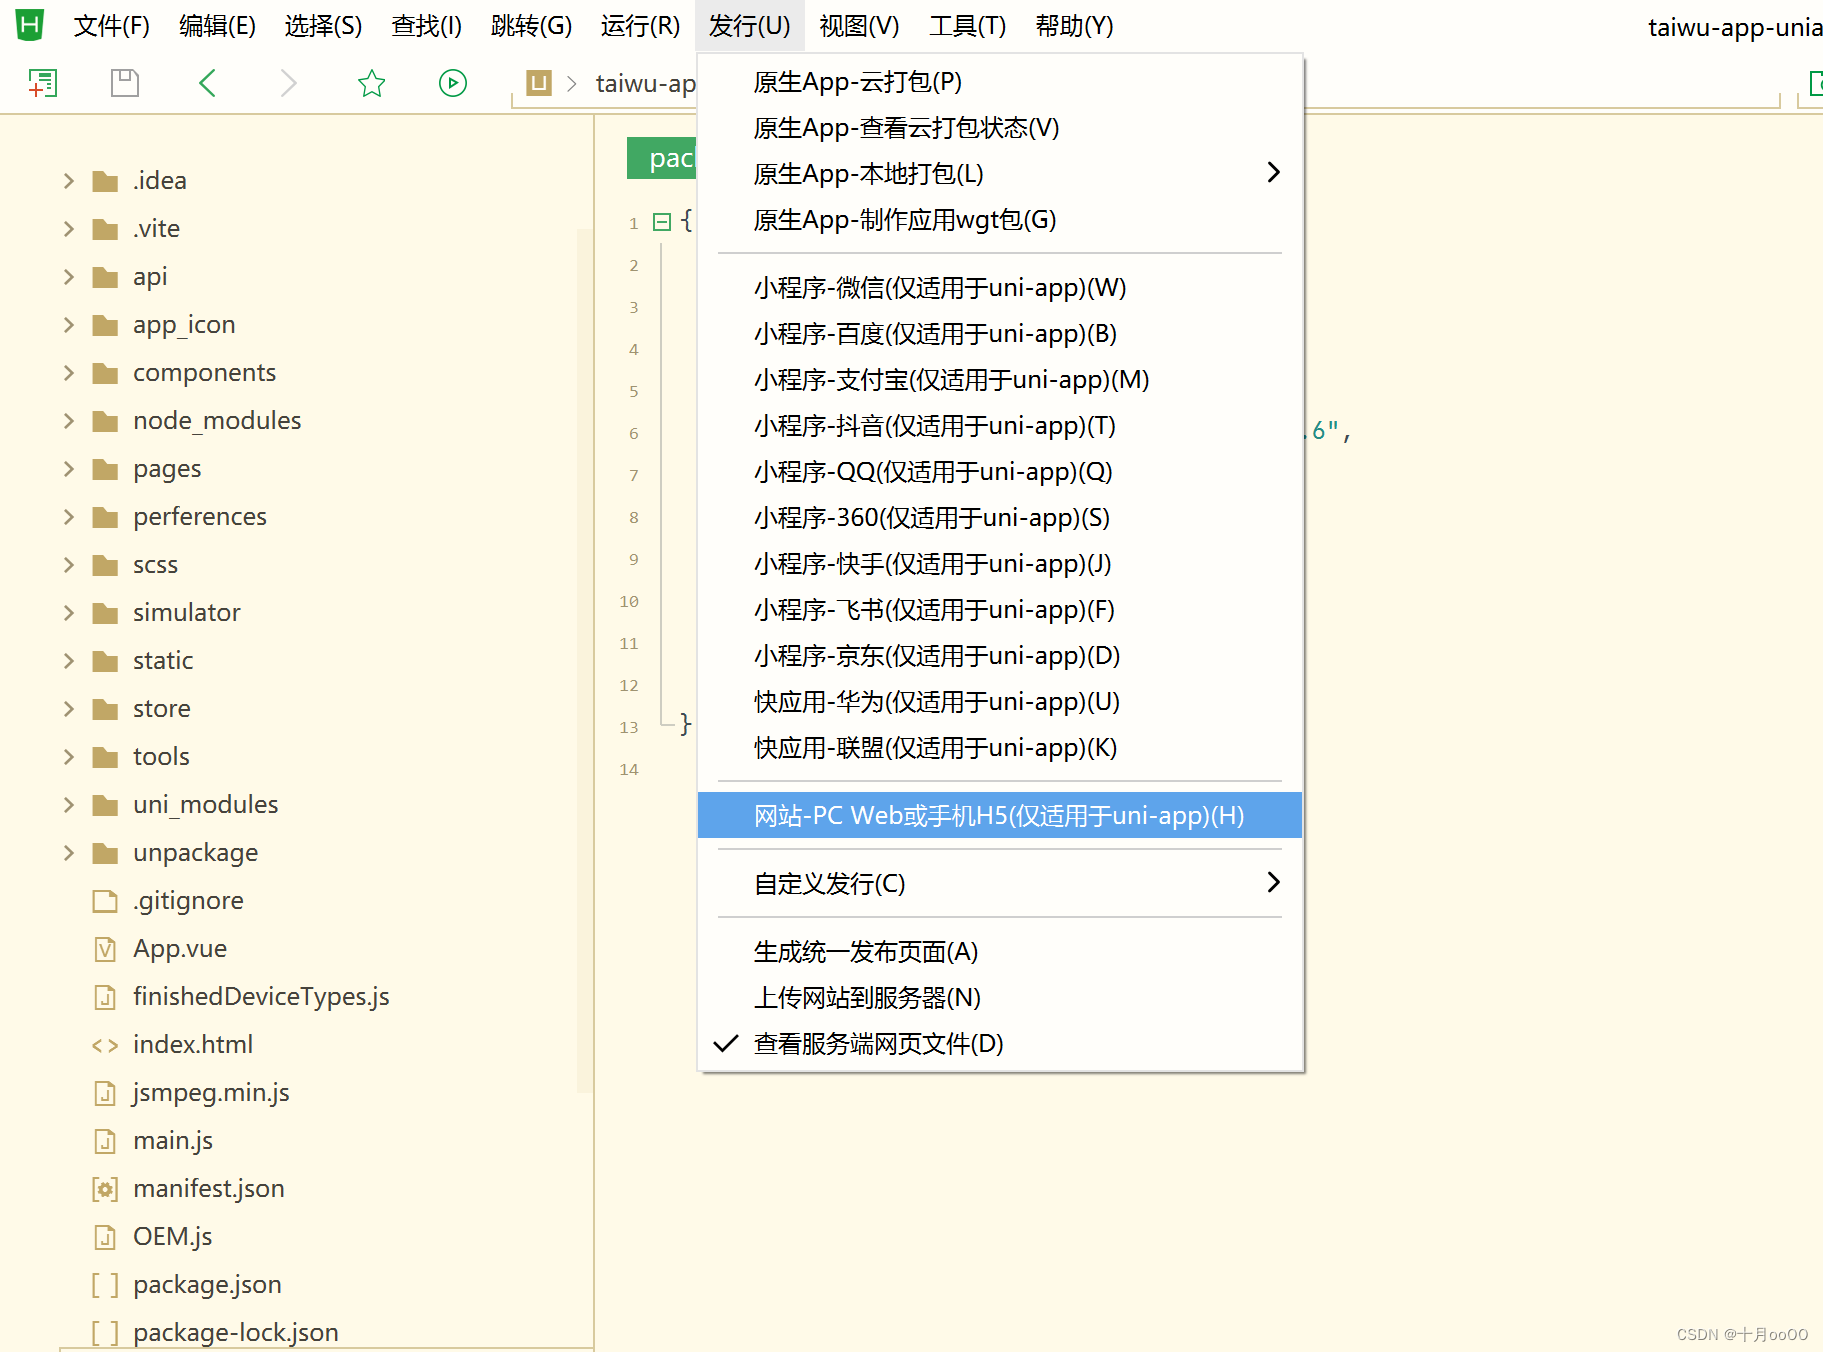
Task: Choose 上传网站到服务器(N)
Action: [1000, 998]
